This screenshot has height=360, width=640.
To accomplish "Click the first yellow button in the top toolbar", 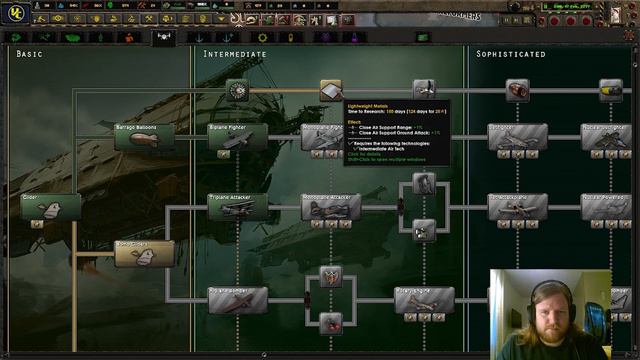I will [40, 19].
